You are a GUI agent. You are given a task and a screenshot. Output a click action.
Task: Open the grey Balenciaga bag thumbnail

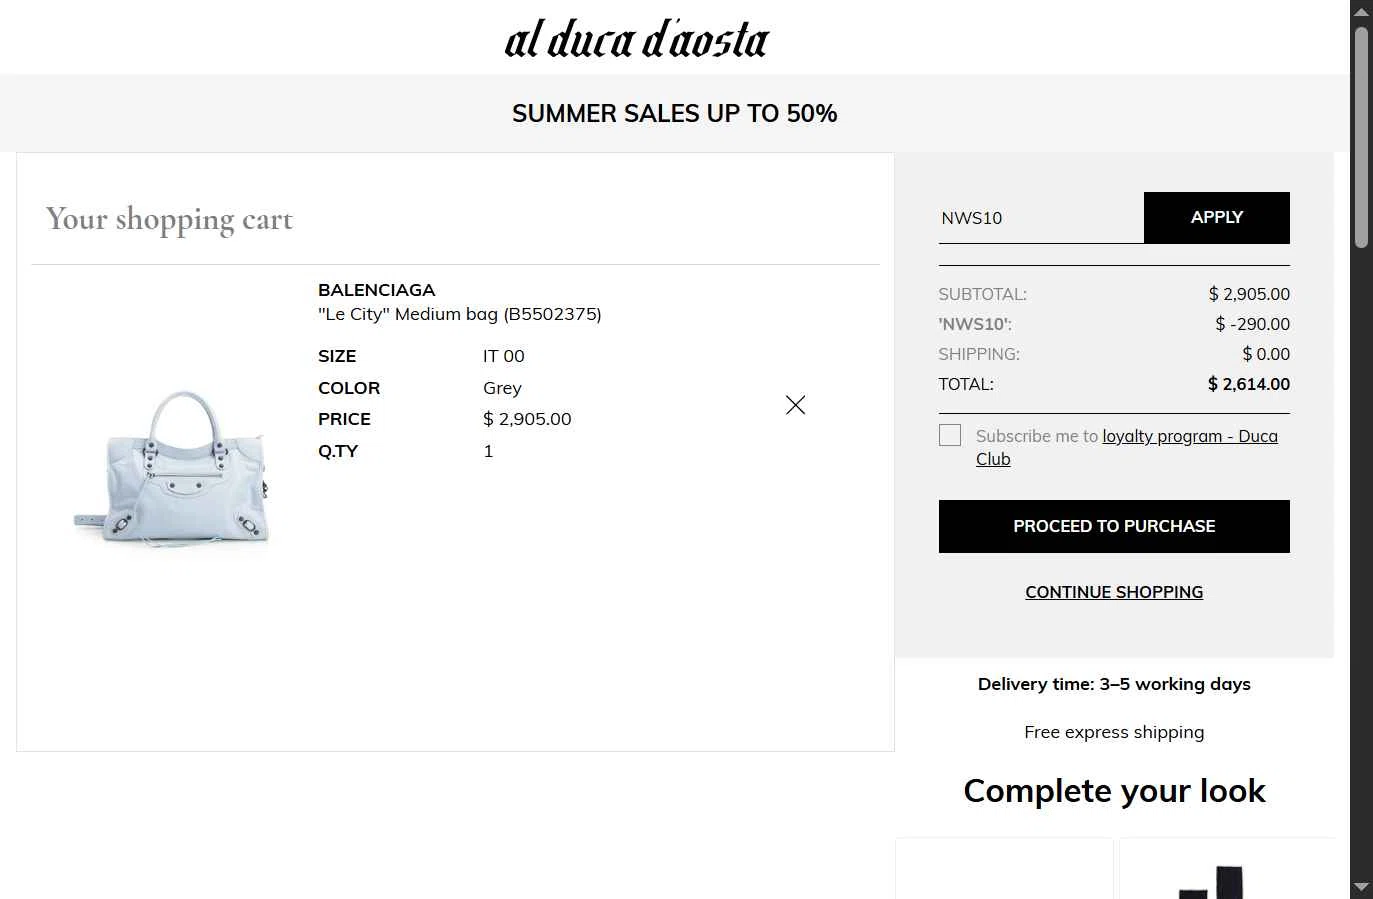(x=171, y=468)
